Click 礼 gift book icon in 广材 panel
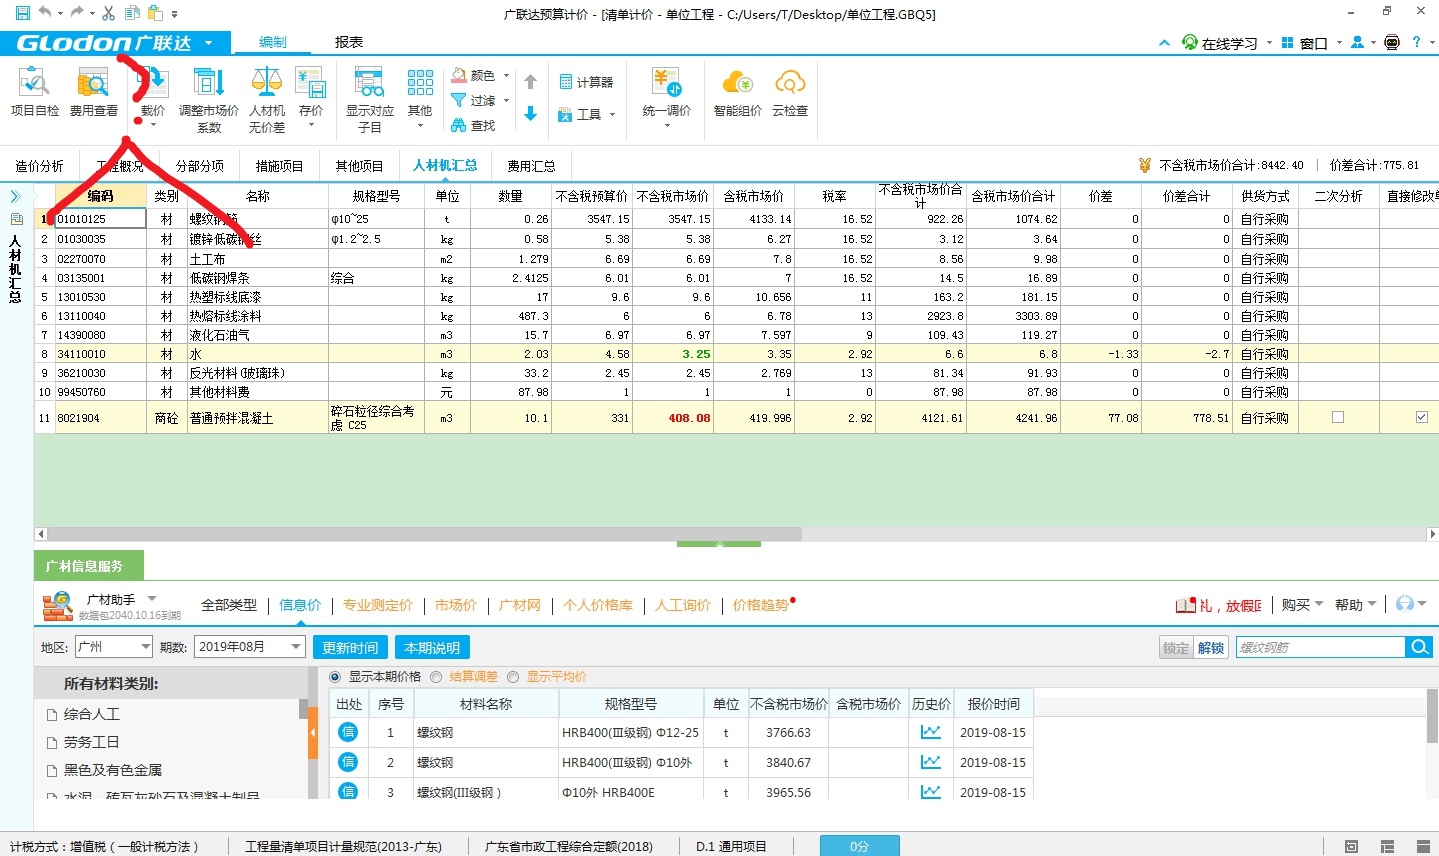The width and height of the screenshot is (1439, 856). coord(1186,605)
